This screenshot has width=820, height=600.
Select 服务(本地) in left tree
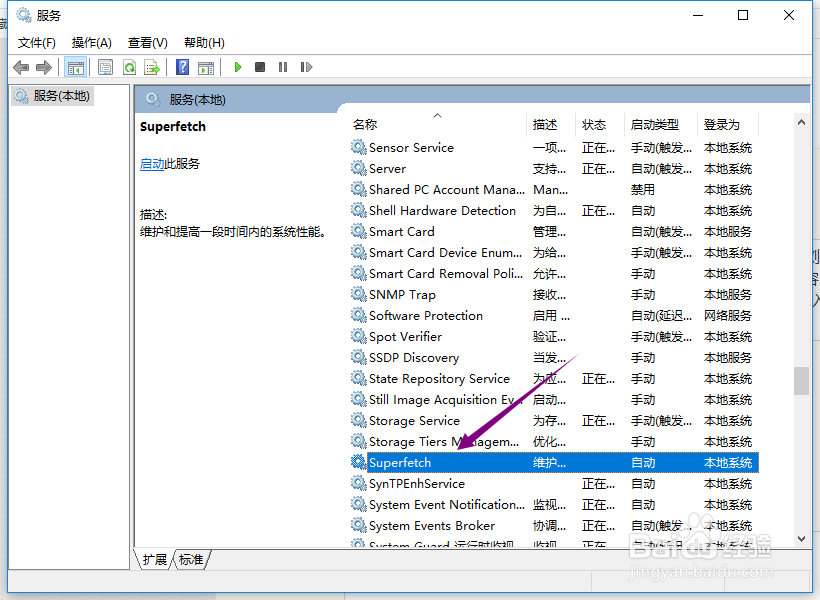pyautogui.click(x=52, y=96)
